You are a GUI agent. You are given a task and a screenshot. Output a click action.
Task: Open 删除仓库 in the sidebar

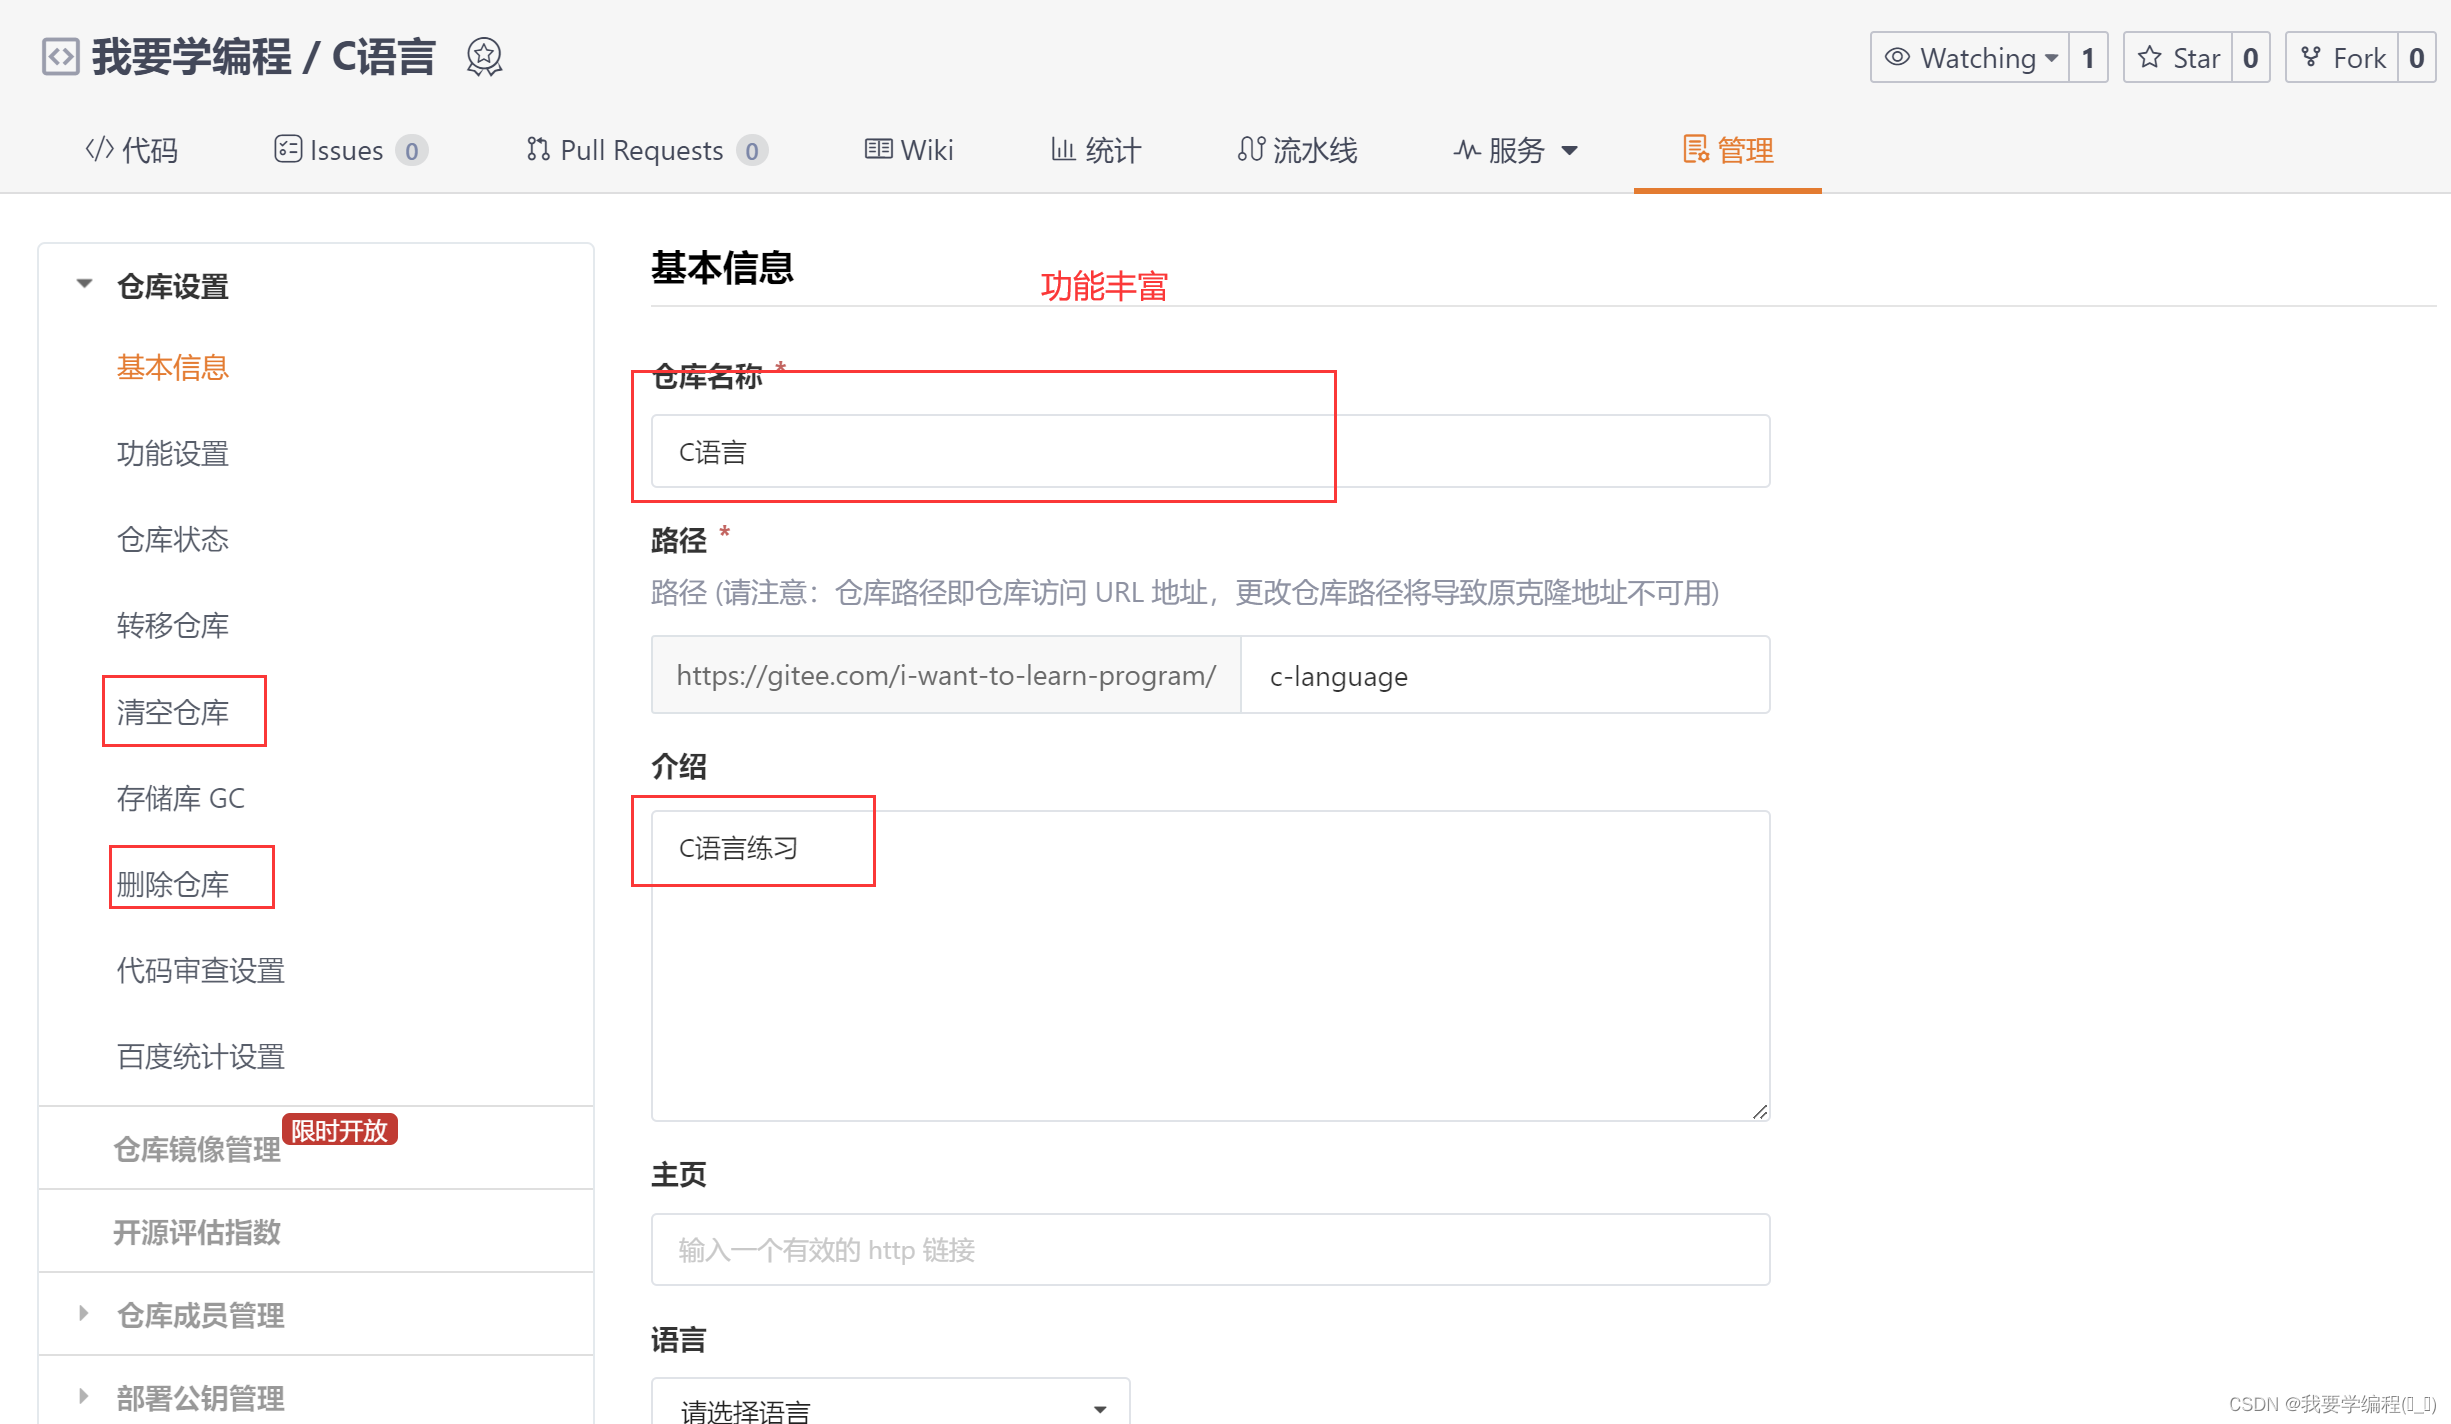point(173,884)
